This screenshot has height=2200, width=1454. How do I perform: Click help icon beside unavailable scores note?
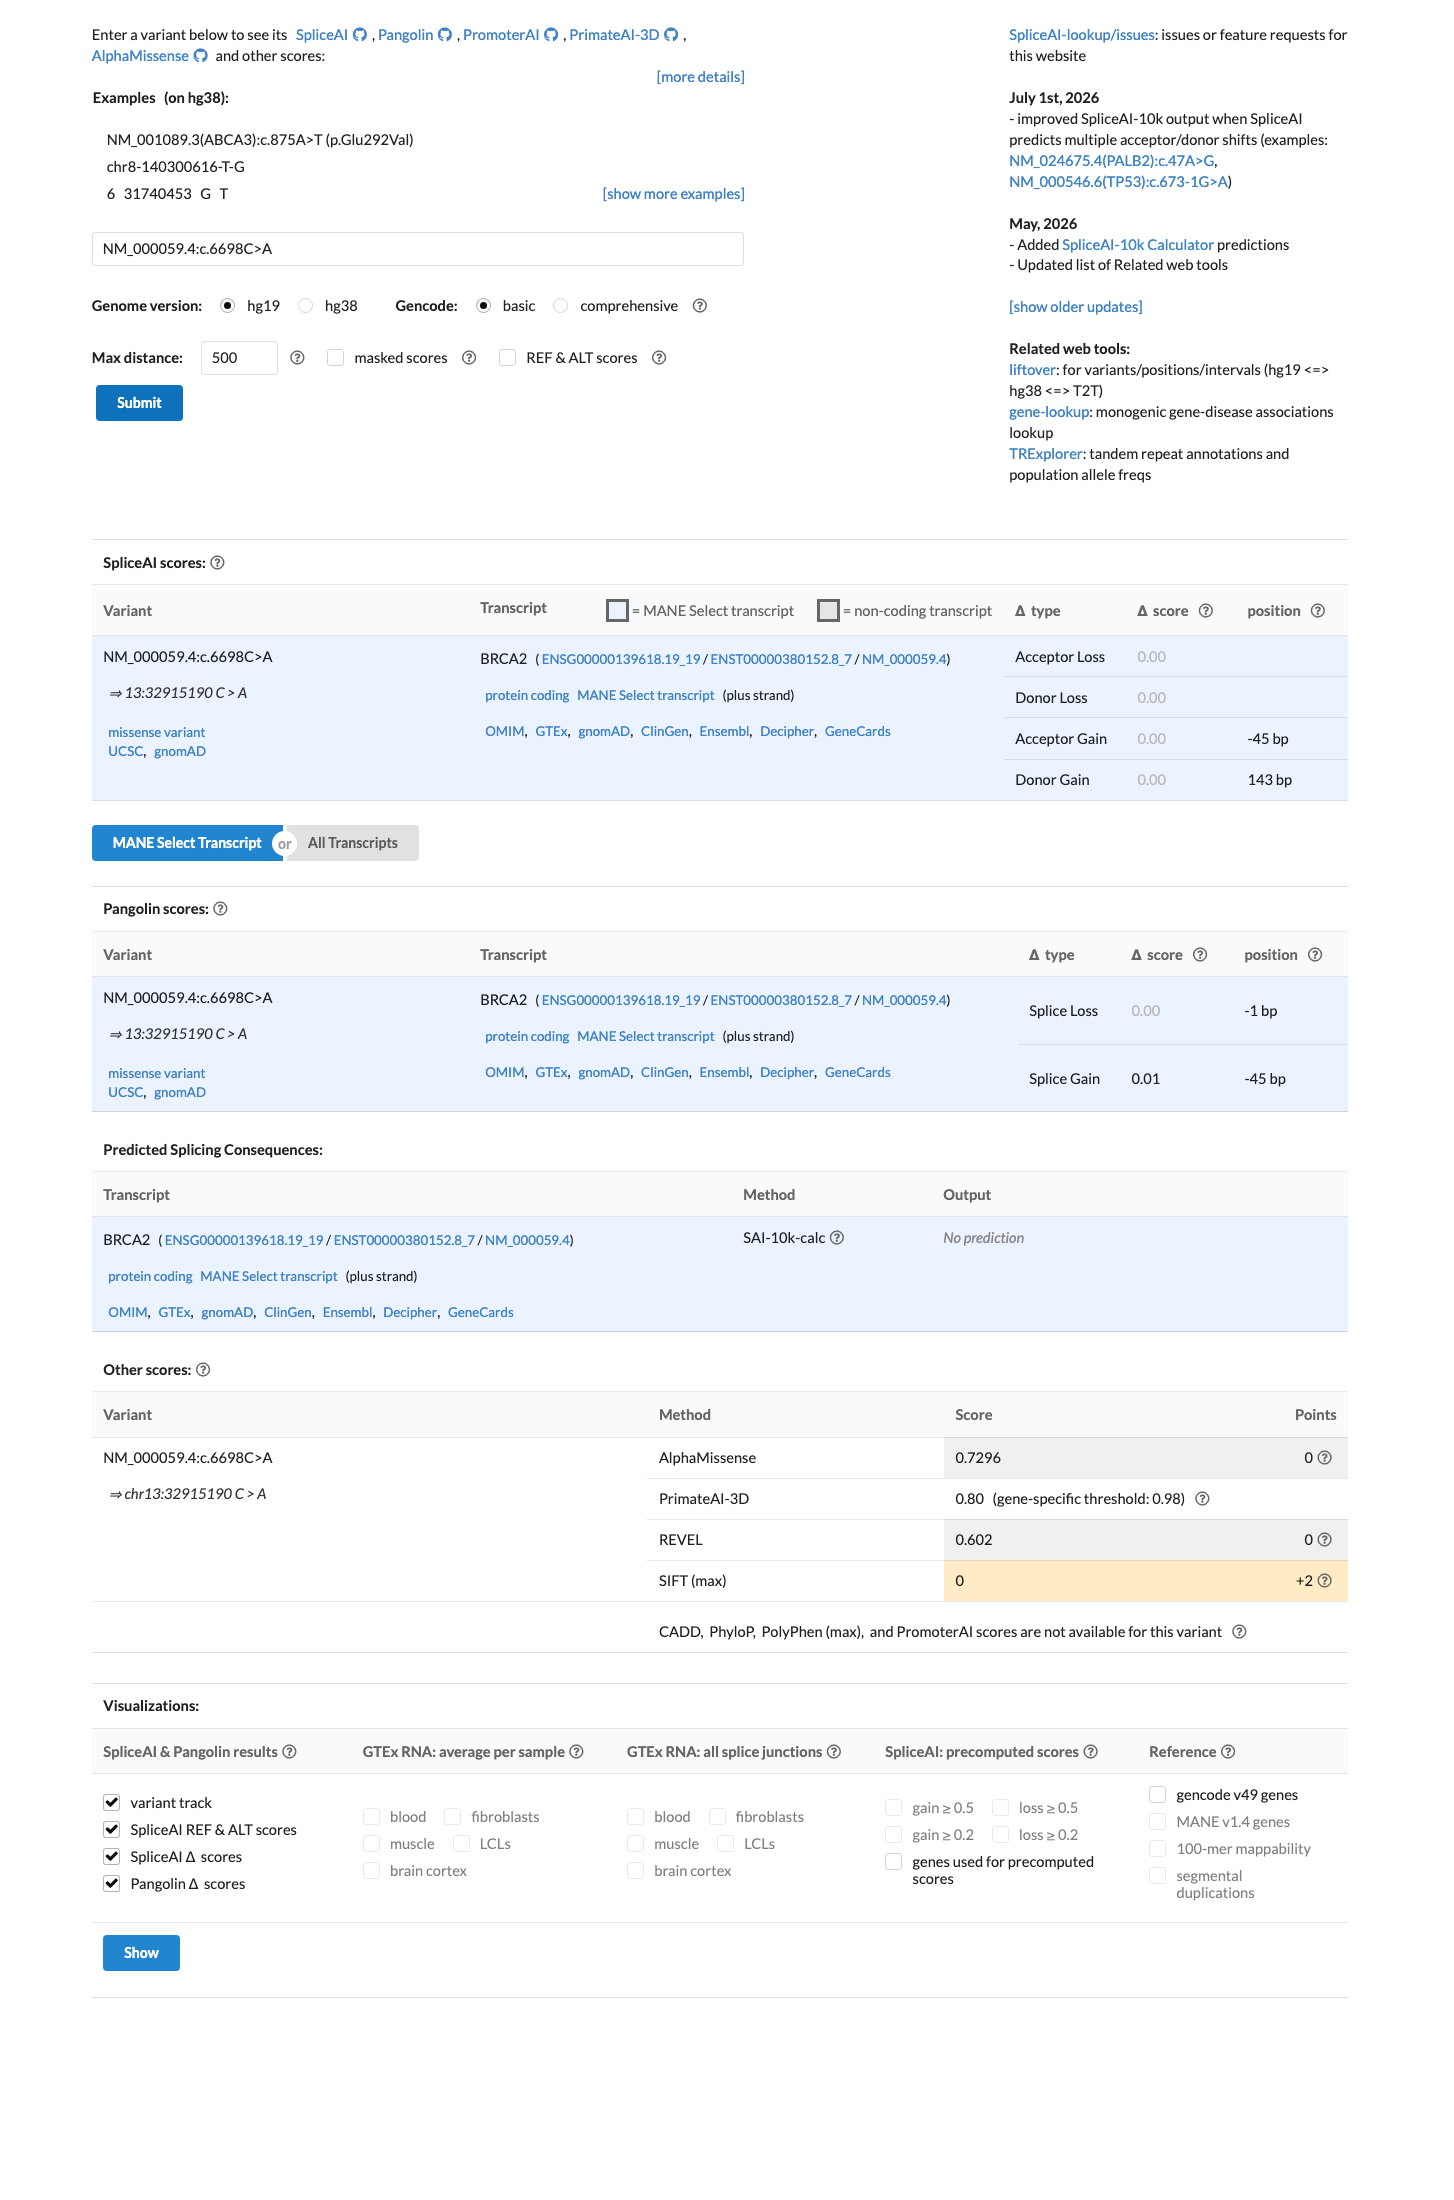[1239, 1632]
